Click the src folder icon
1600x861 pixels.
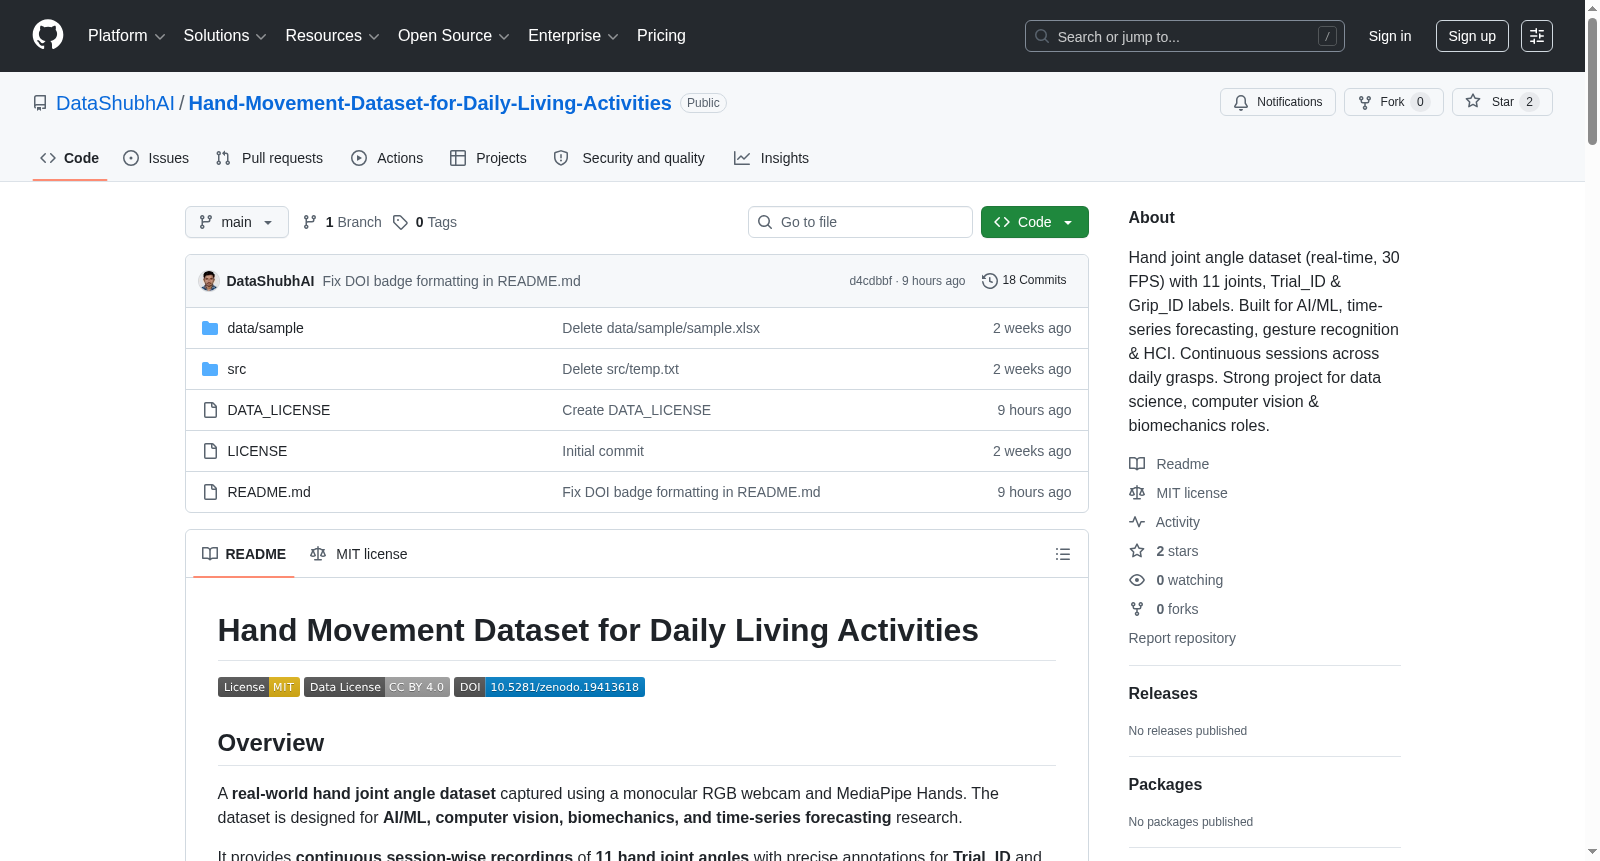(x=210, y=369)
